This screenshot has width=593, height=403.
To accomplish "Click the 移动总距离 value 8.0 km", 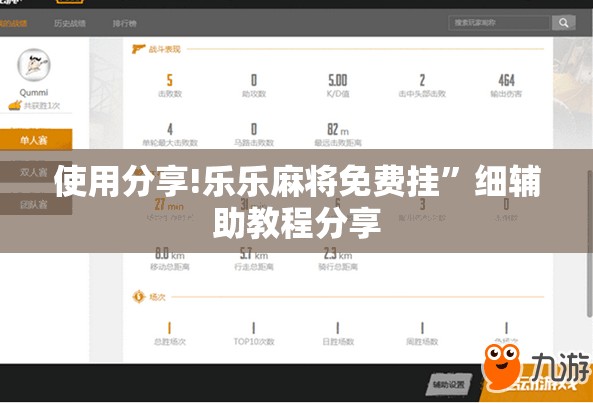I will coord(170,253).
